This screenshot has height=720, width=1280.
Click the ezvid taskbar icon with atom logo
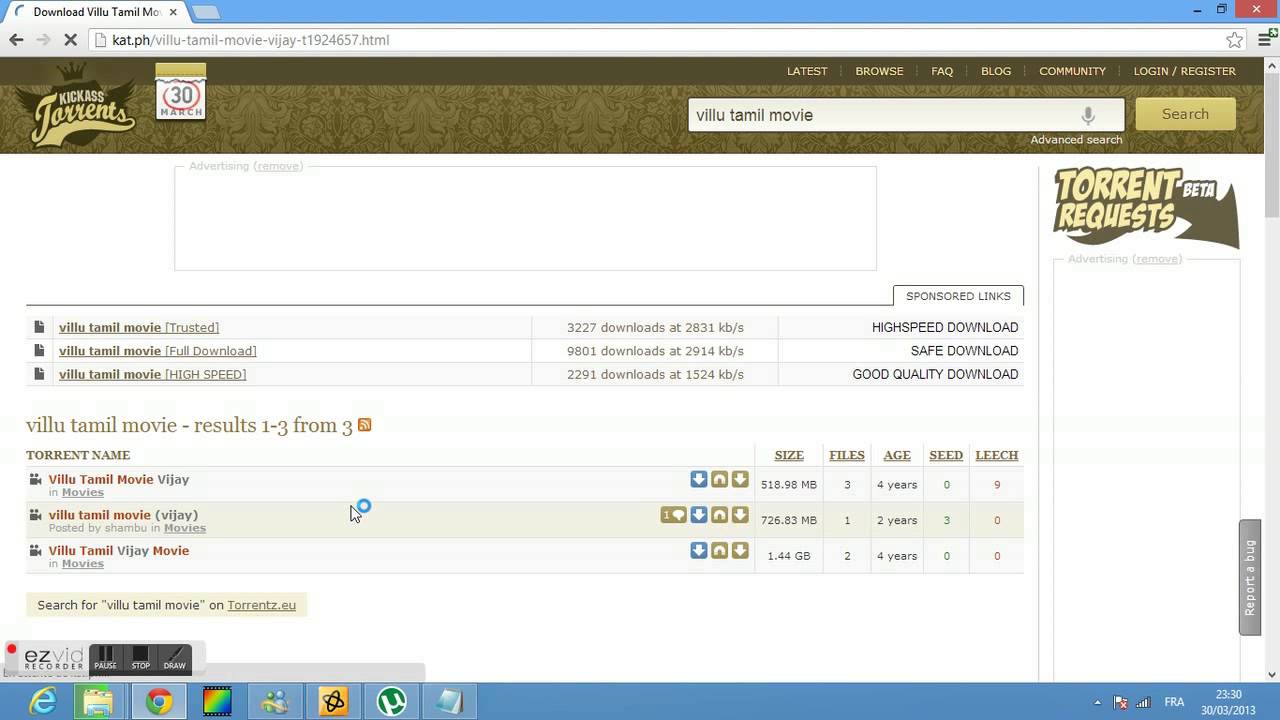[333, 702]
